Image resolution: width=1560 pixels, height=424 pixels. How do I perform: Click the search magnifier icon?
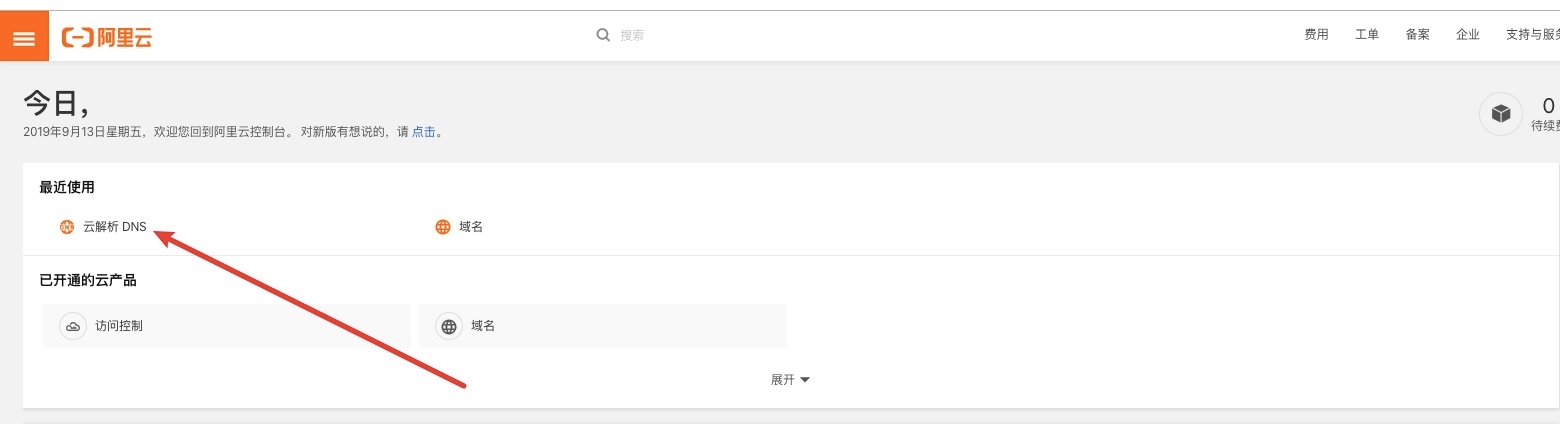click(x=603, y=35)
